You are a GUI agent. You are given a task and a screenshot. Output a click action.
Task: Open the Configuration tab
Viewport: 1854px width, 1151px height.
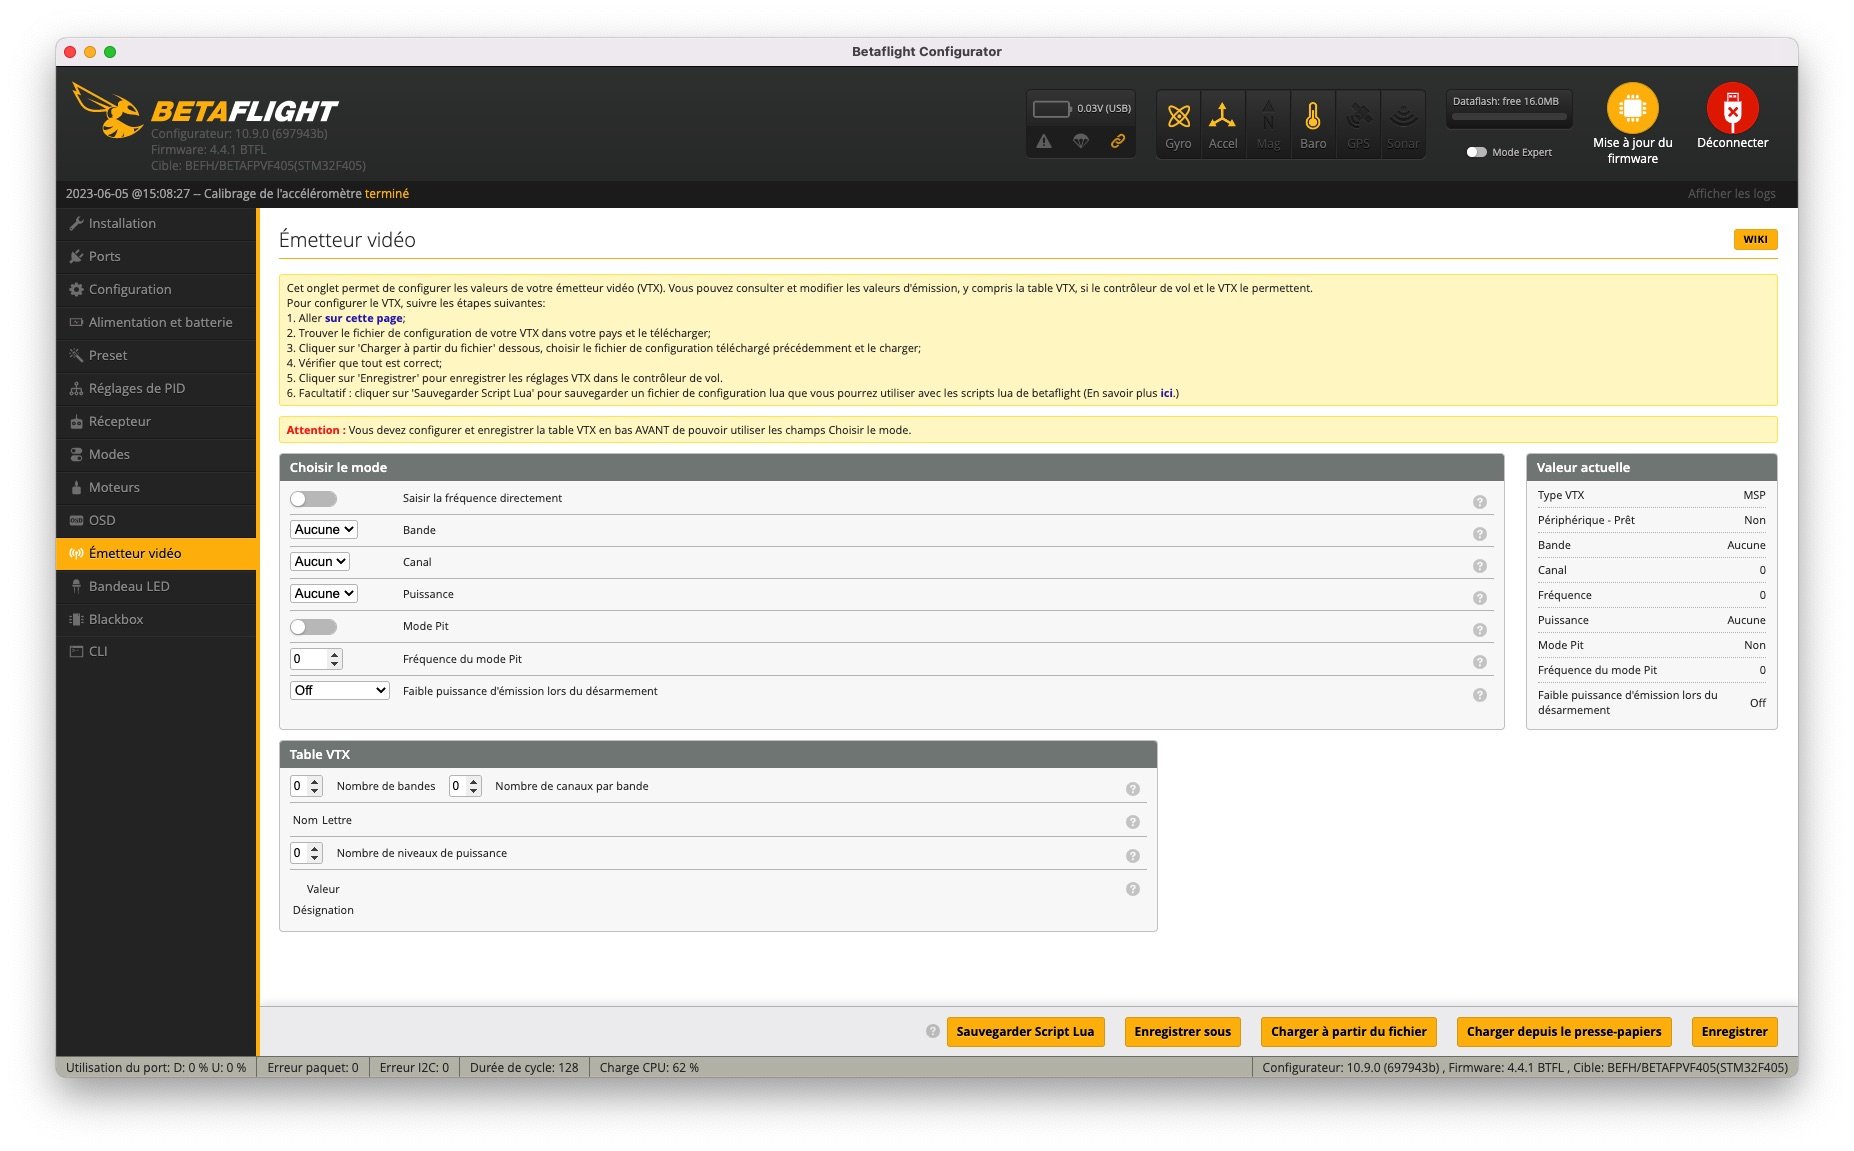[x=156, y=289]
